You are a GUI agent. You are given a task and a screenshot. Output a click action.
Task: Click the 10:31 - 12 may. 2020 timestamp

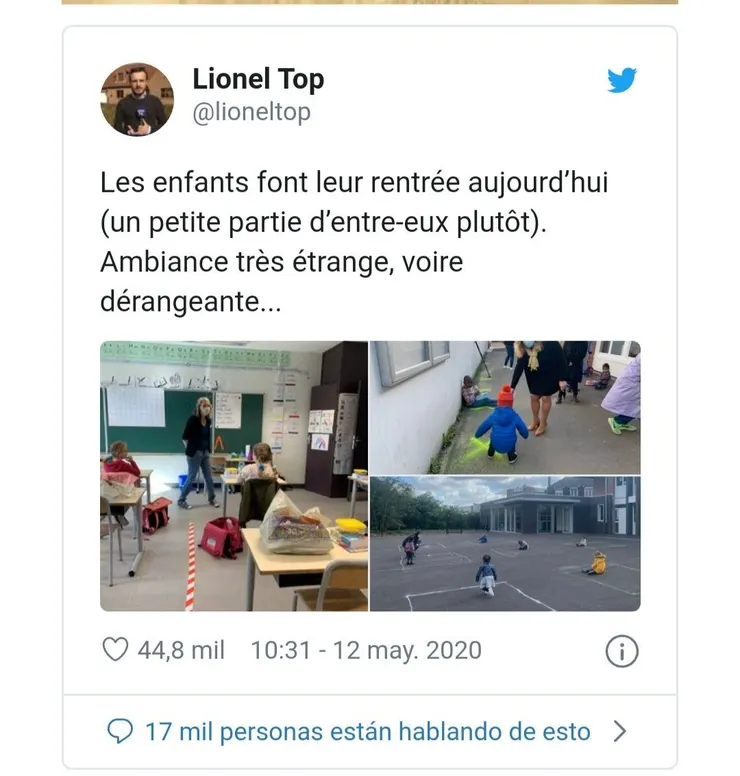pos(366,650)
